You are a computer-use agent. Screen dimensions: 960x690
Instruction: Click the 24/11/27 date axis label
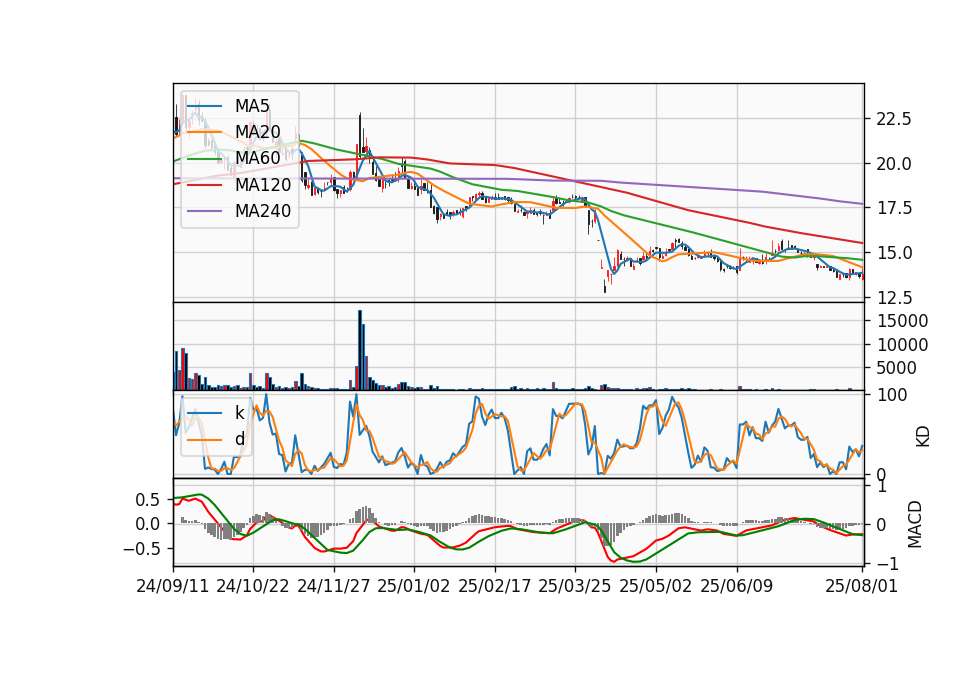click(x=334, y=586)
